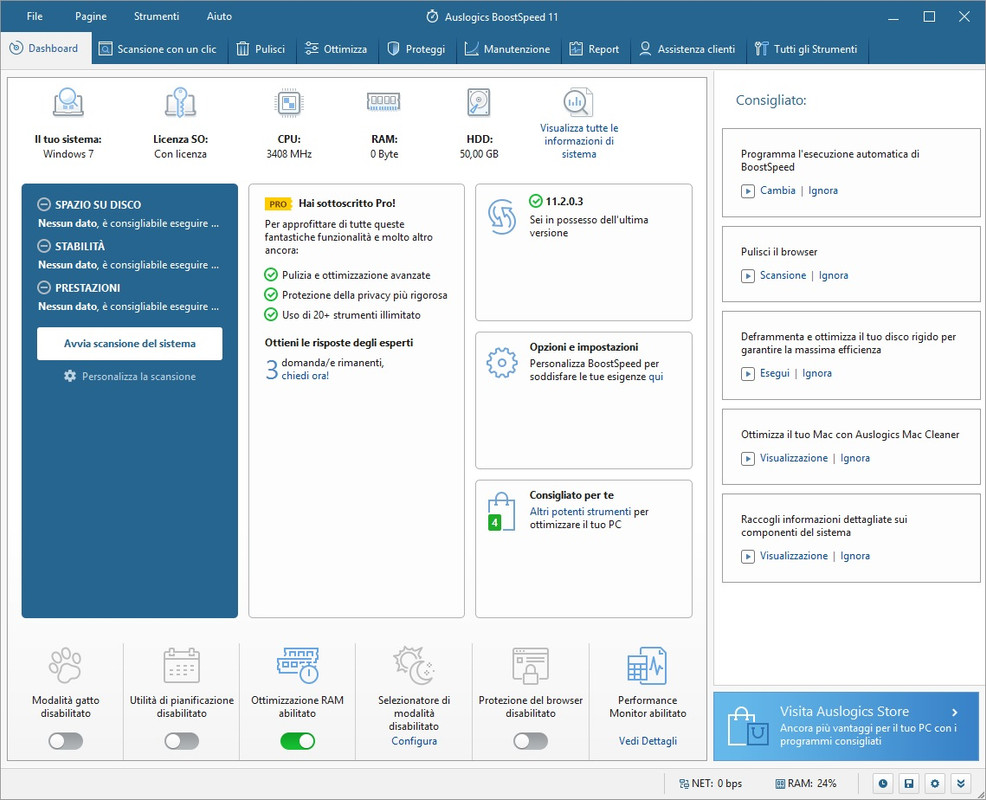Screen dimensions: 986x800
Task: Click Ignora for automatic BoostSpeed scheduling
Action: [823, 191]
